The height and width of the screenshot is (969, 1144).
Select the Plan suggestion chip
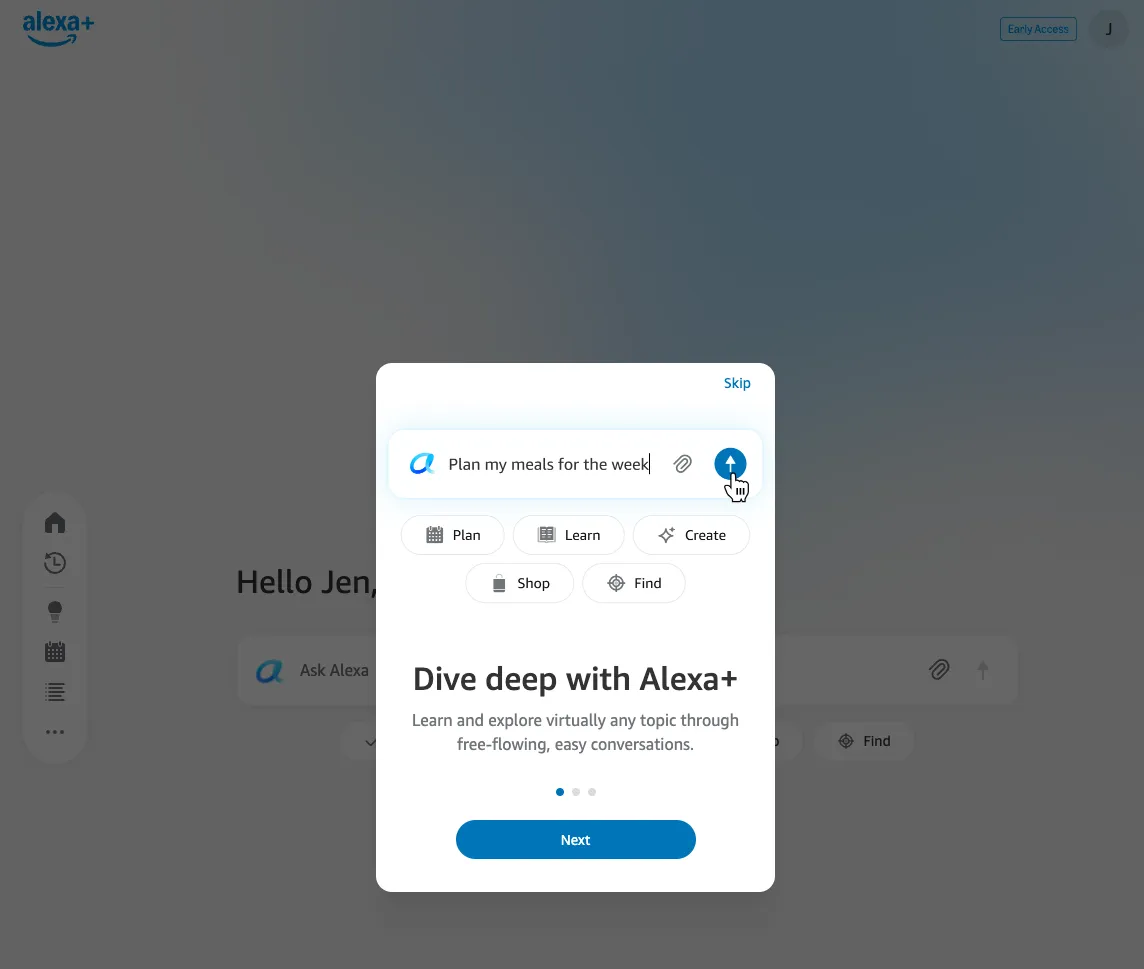(452, 535)
